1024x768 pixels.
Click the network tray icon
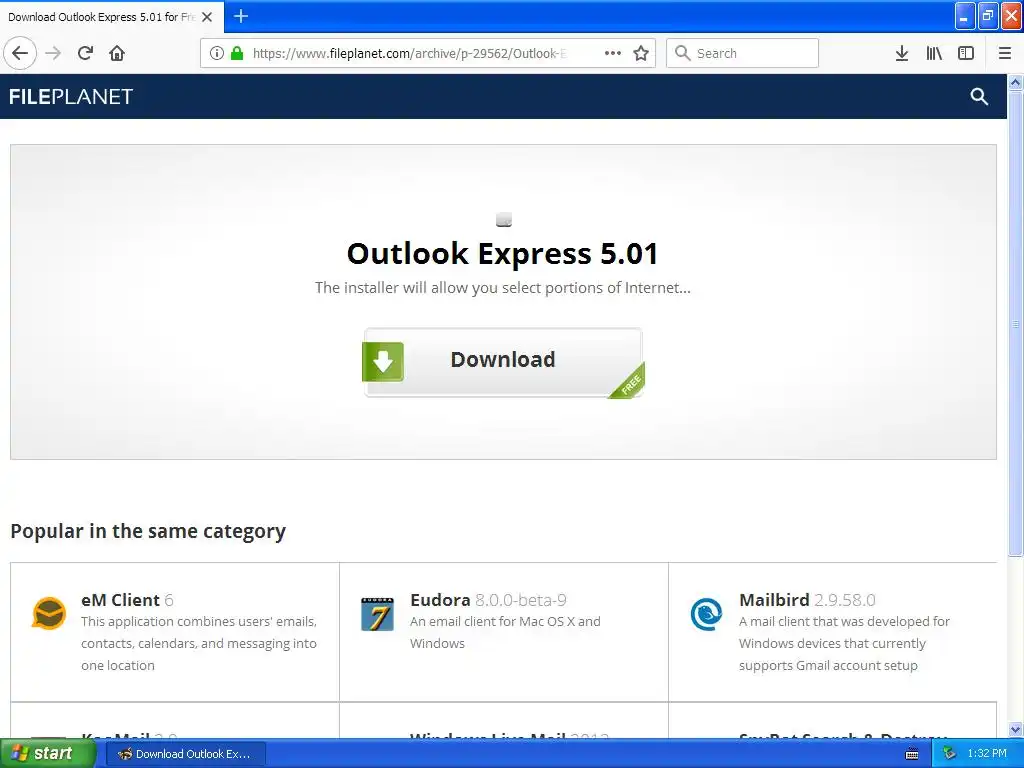950,754
